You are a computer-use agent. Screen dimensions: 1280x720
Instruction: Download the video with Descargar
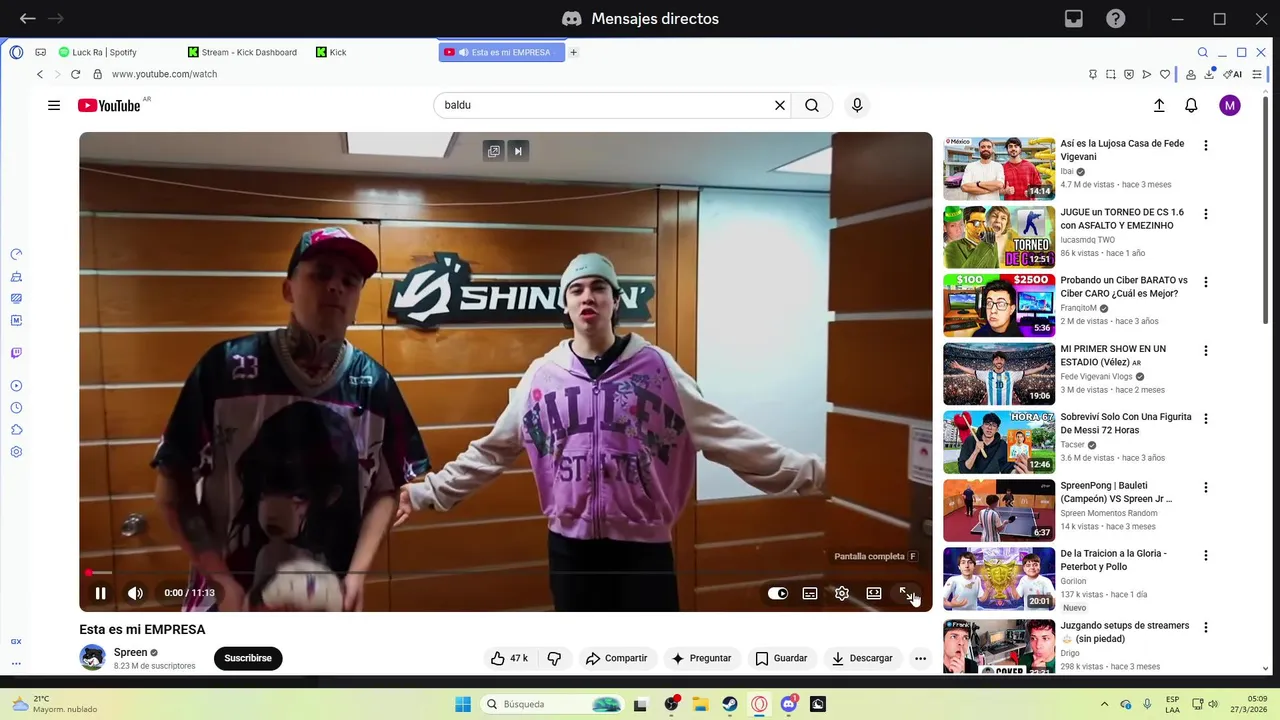coord(862,658)
